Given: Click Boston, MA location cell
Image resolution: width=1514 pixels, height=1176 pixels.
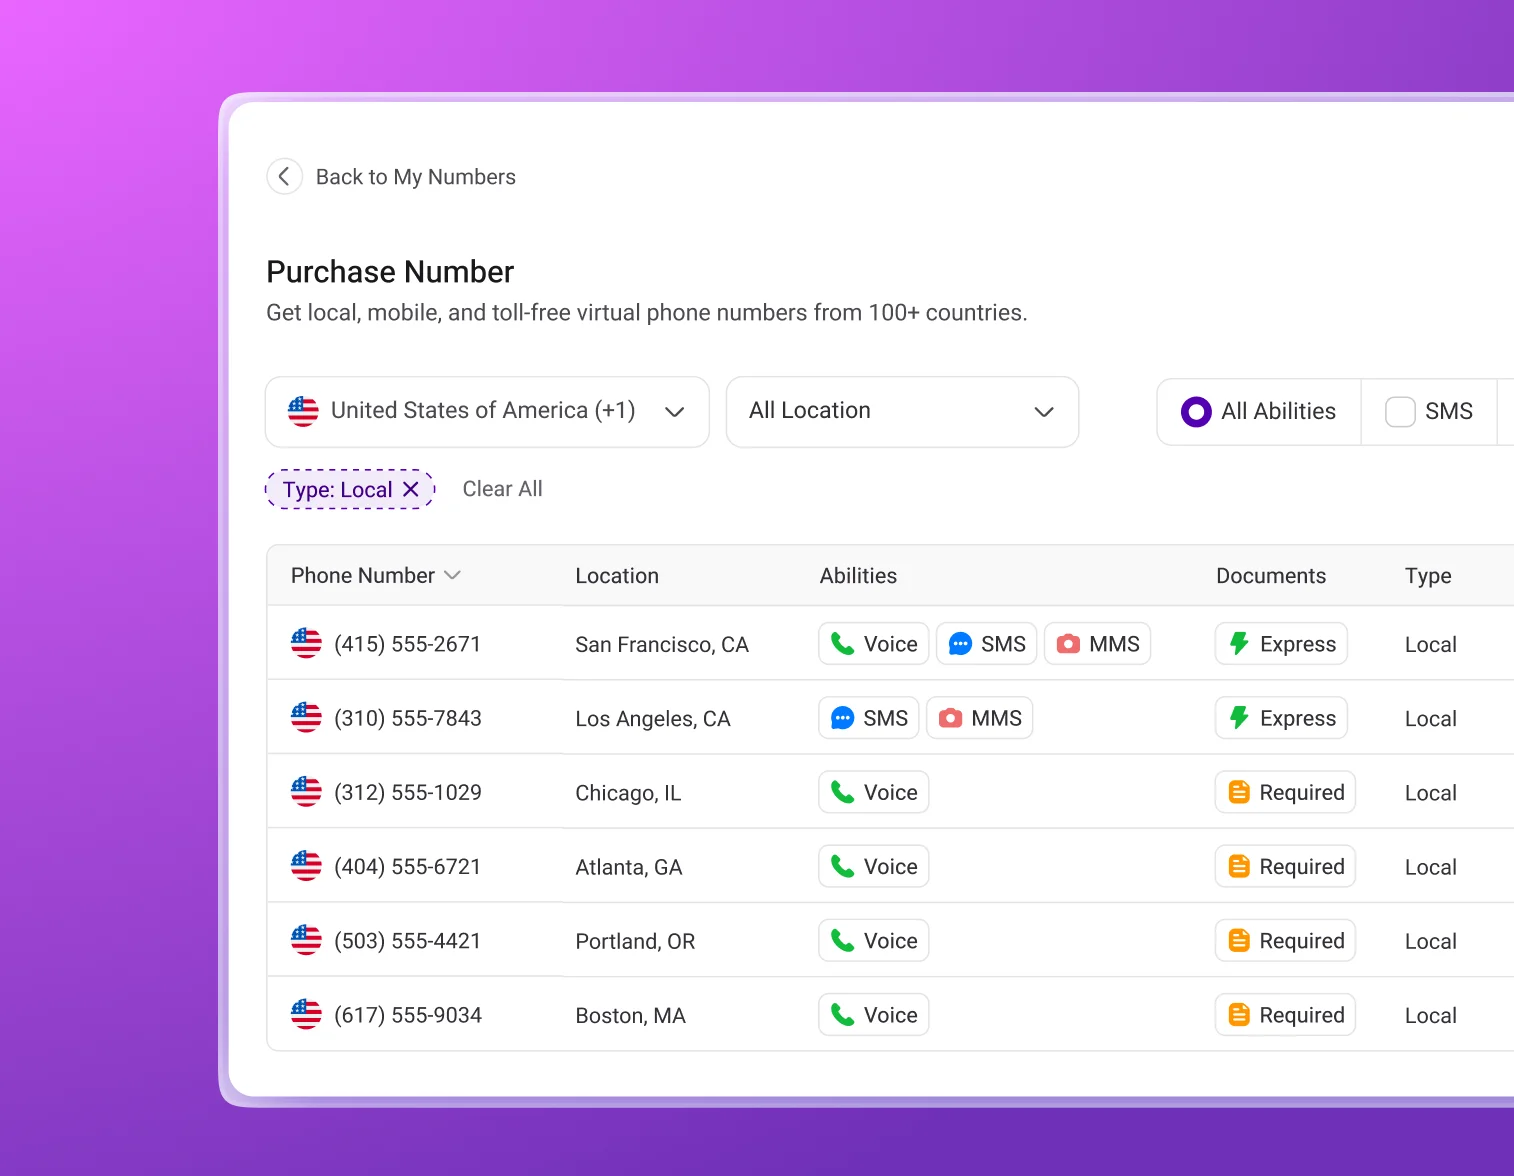Looking at the screenshot, I should coord(631,1016).
